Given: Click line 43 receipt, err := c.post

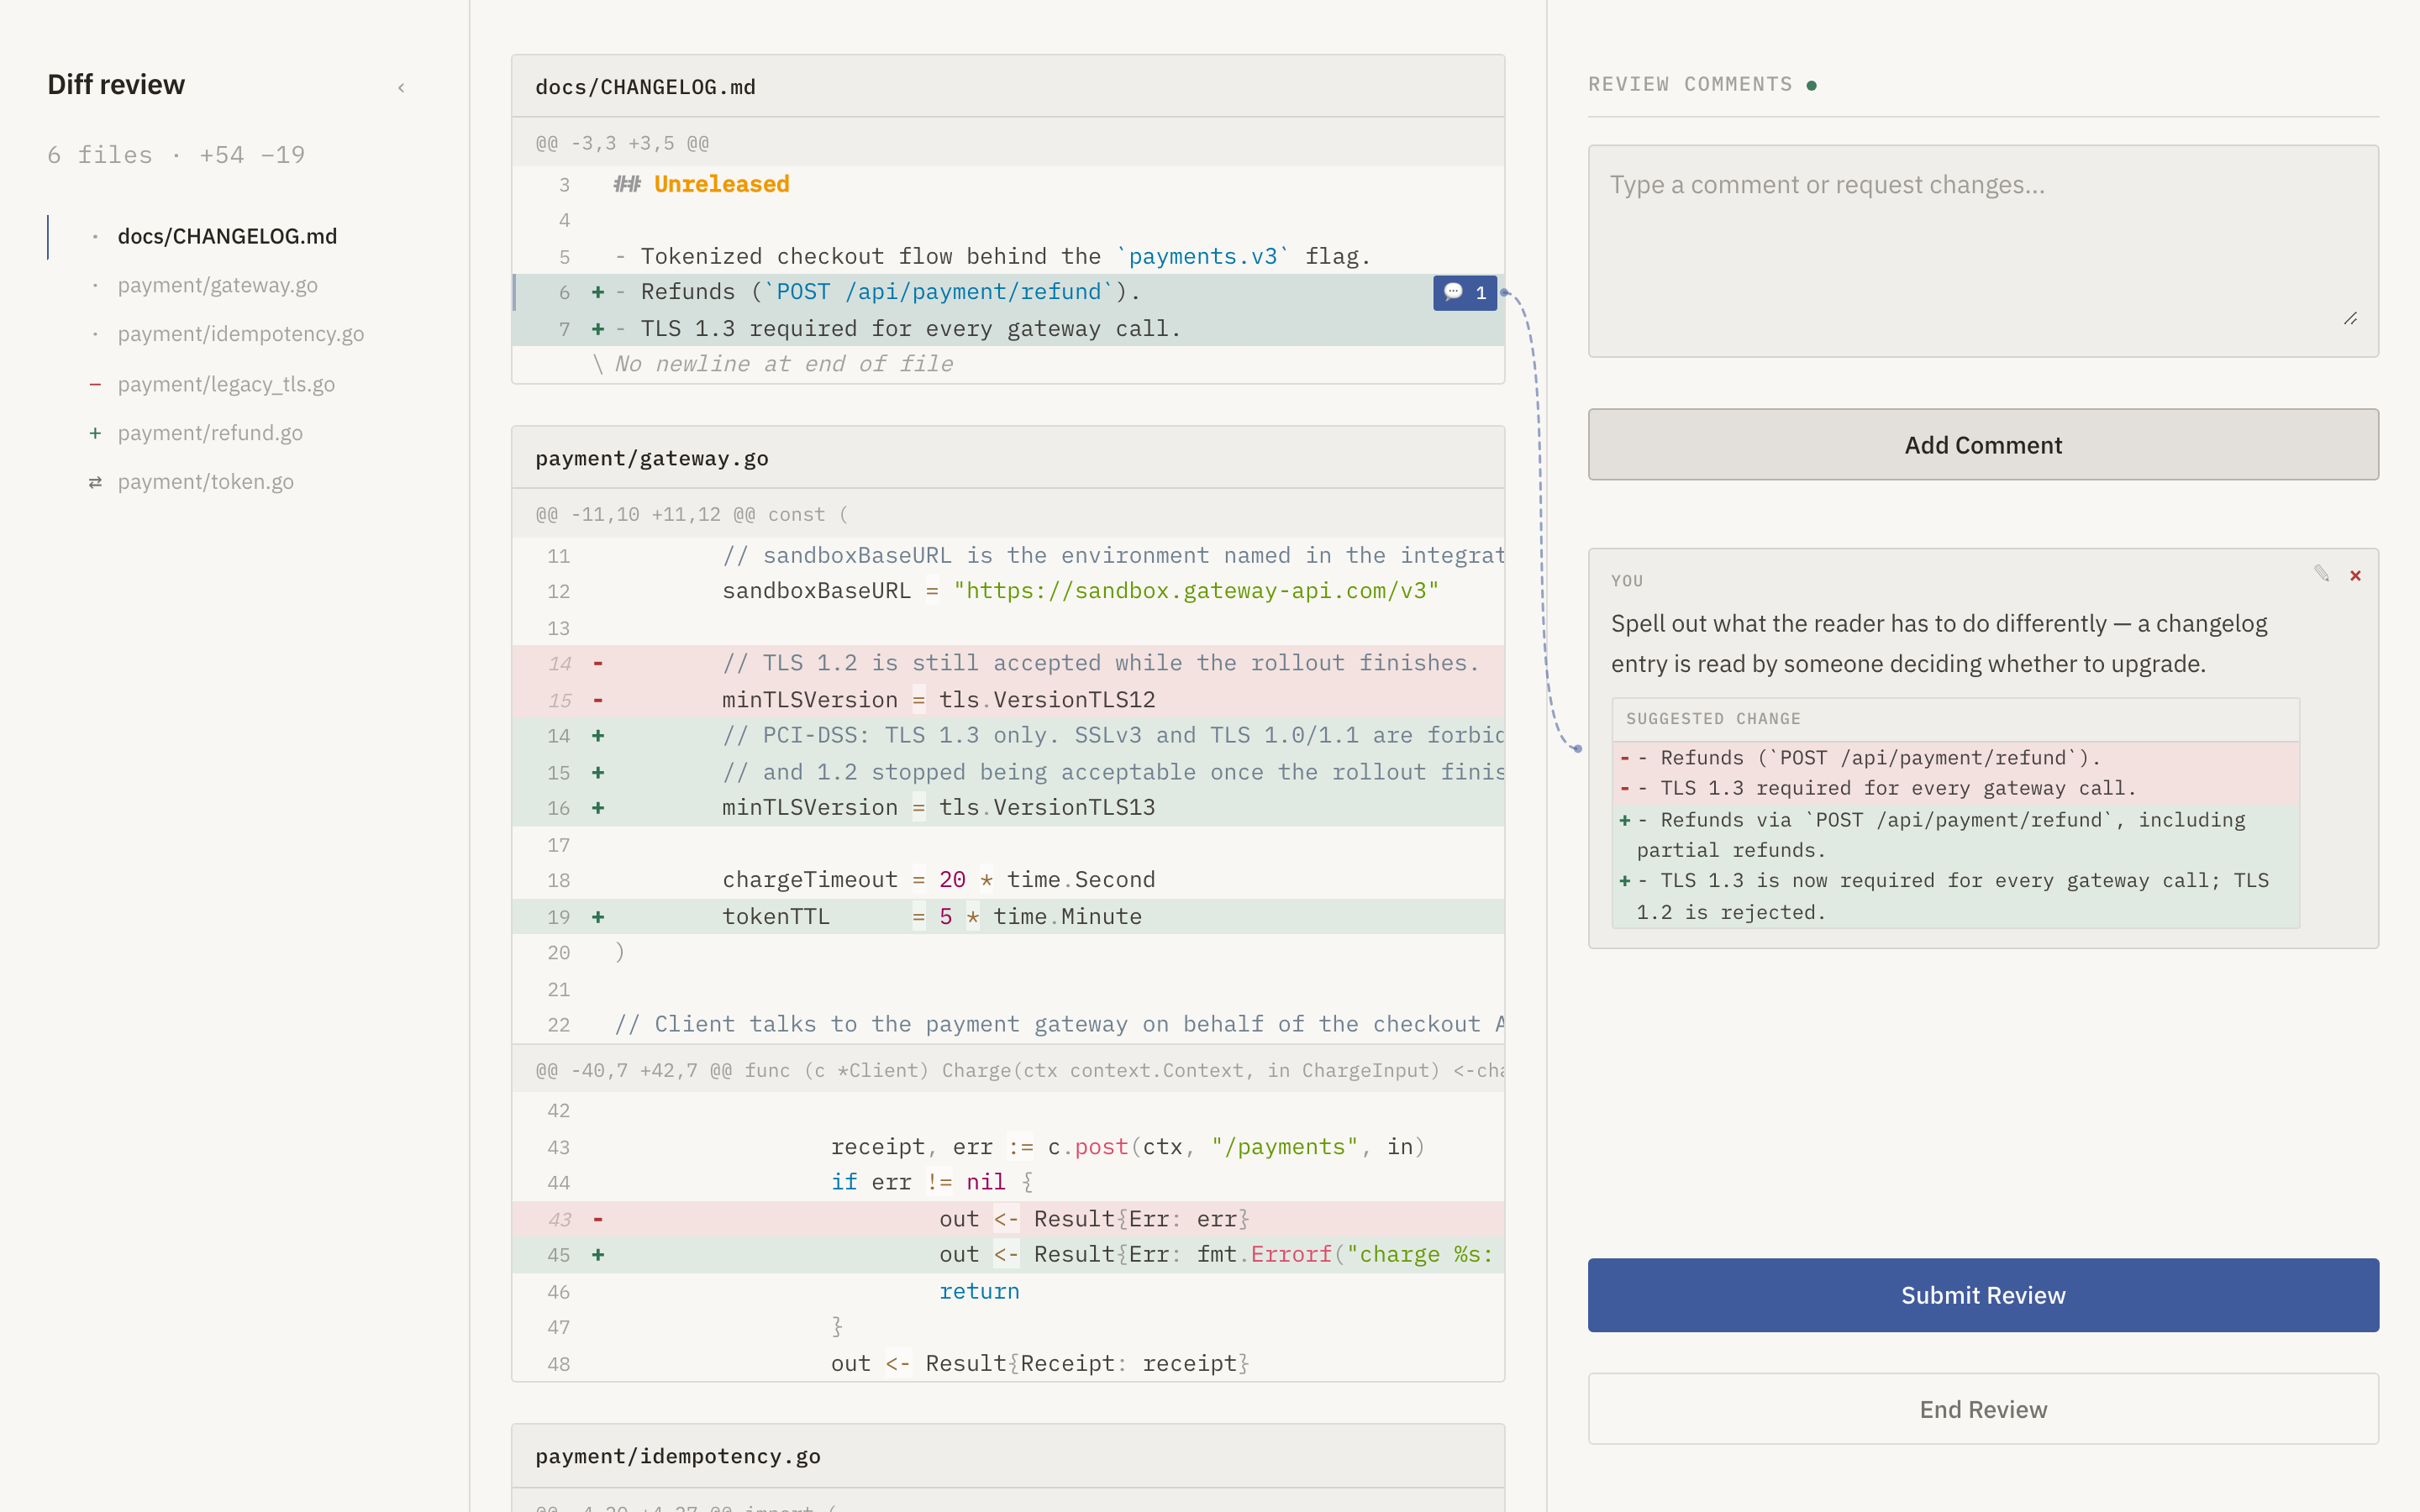Looking at the screenshot, I should [1008, 1147].
